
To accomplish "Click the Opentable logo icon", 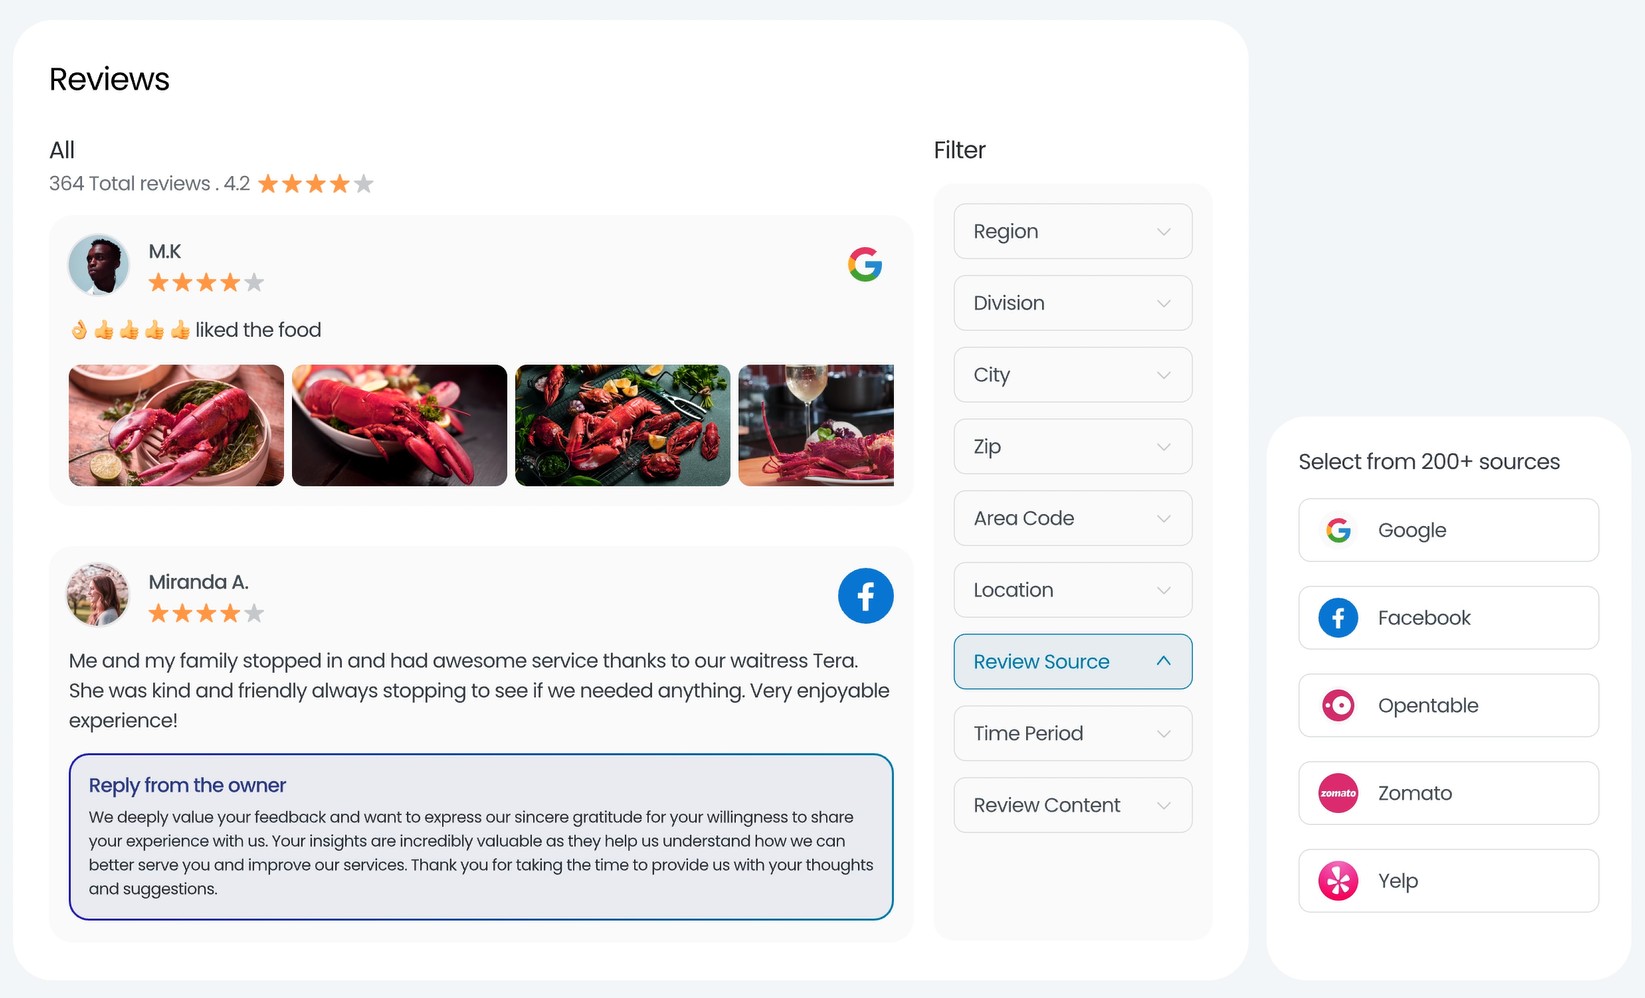I will pyautogui.click(x=1338, y=706).
